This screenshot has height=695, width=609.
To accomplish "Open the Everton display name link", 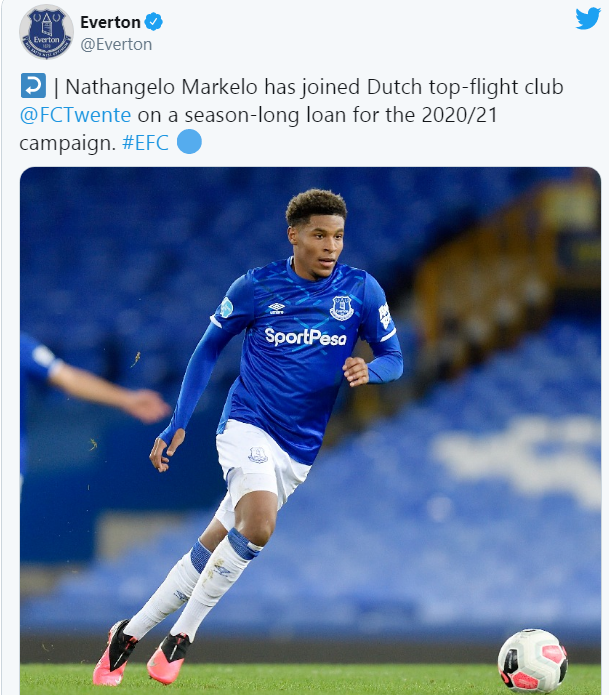I will click(x=109, y=22).
